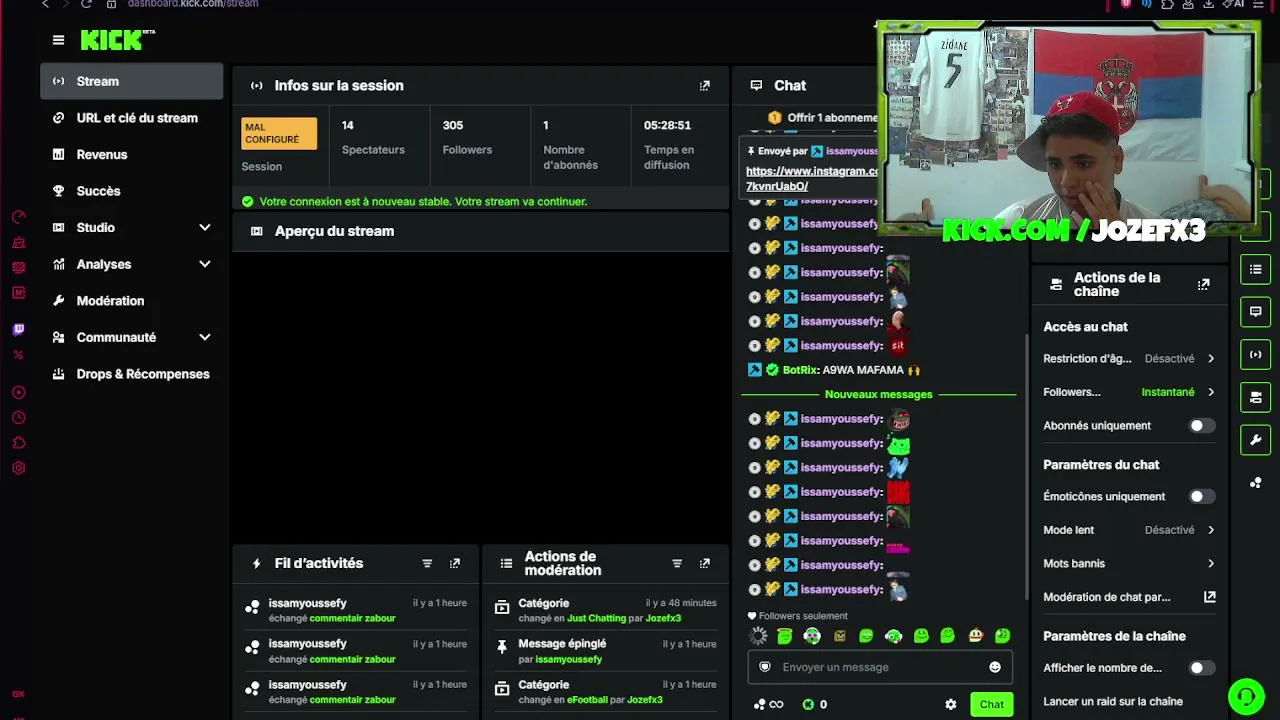Click the green Kicks balance icon
This screenshot has width=1280, height=720.
[x=808, y=704]
